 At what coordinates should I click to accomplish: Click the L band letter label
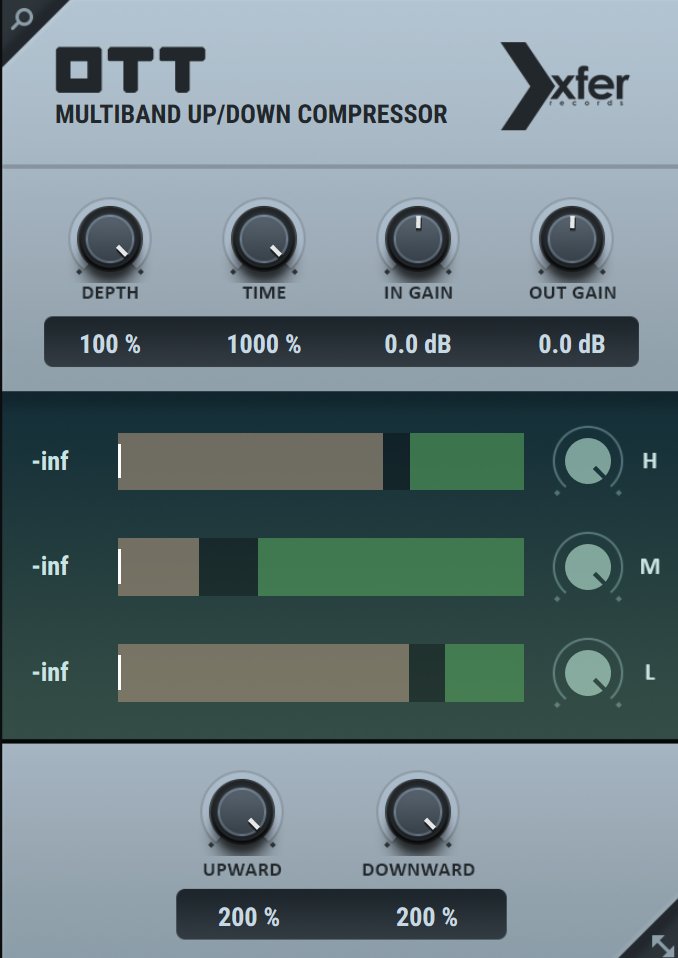[650, 673]
